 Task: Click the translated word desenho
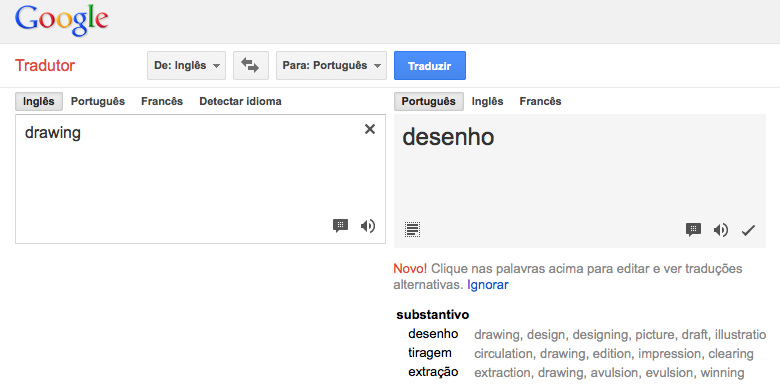point(448,137)
